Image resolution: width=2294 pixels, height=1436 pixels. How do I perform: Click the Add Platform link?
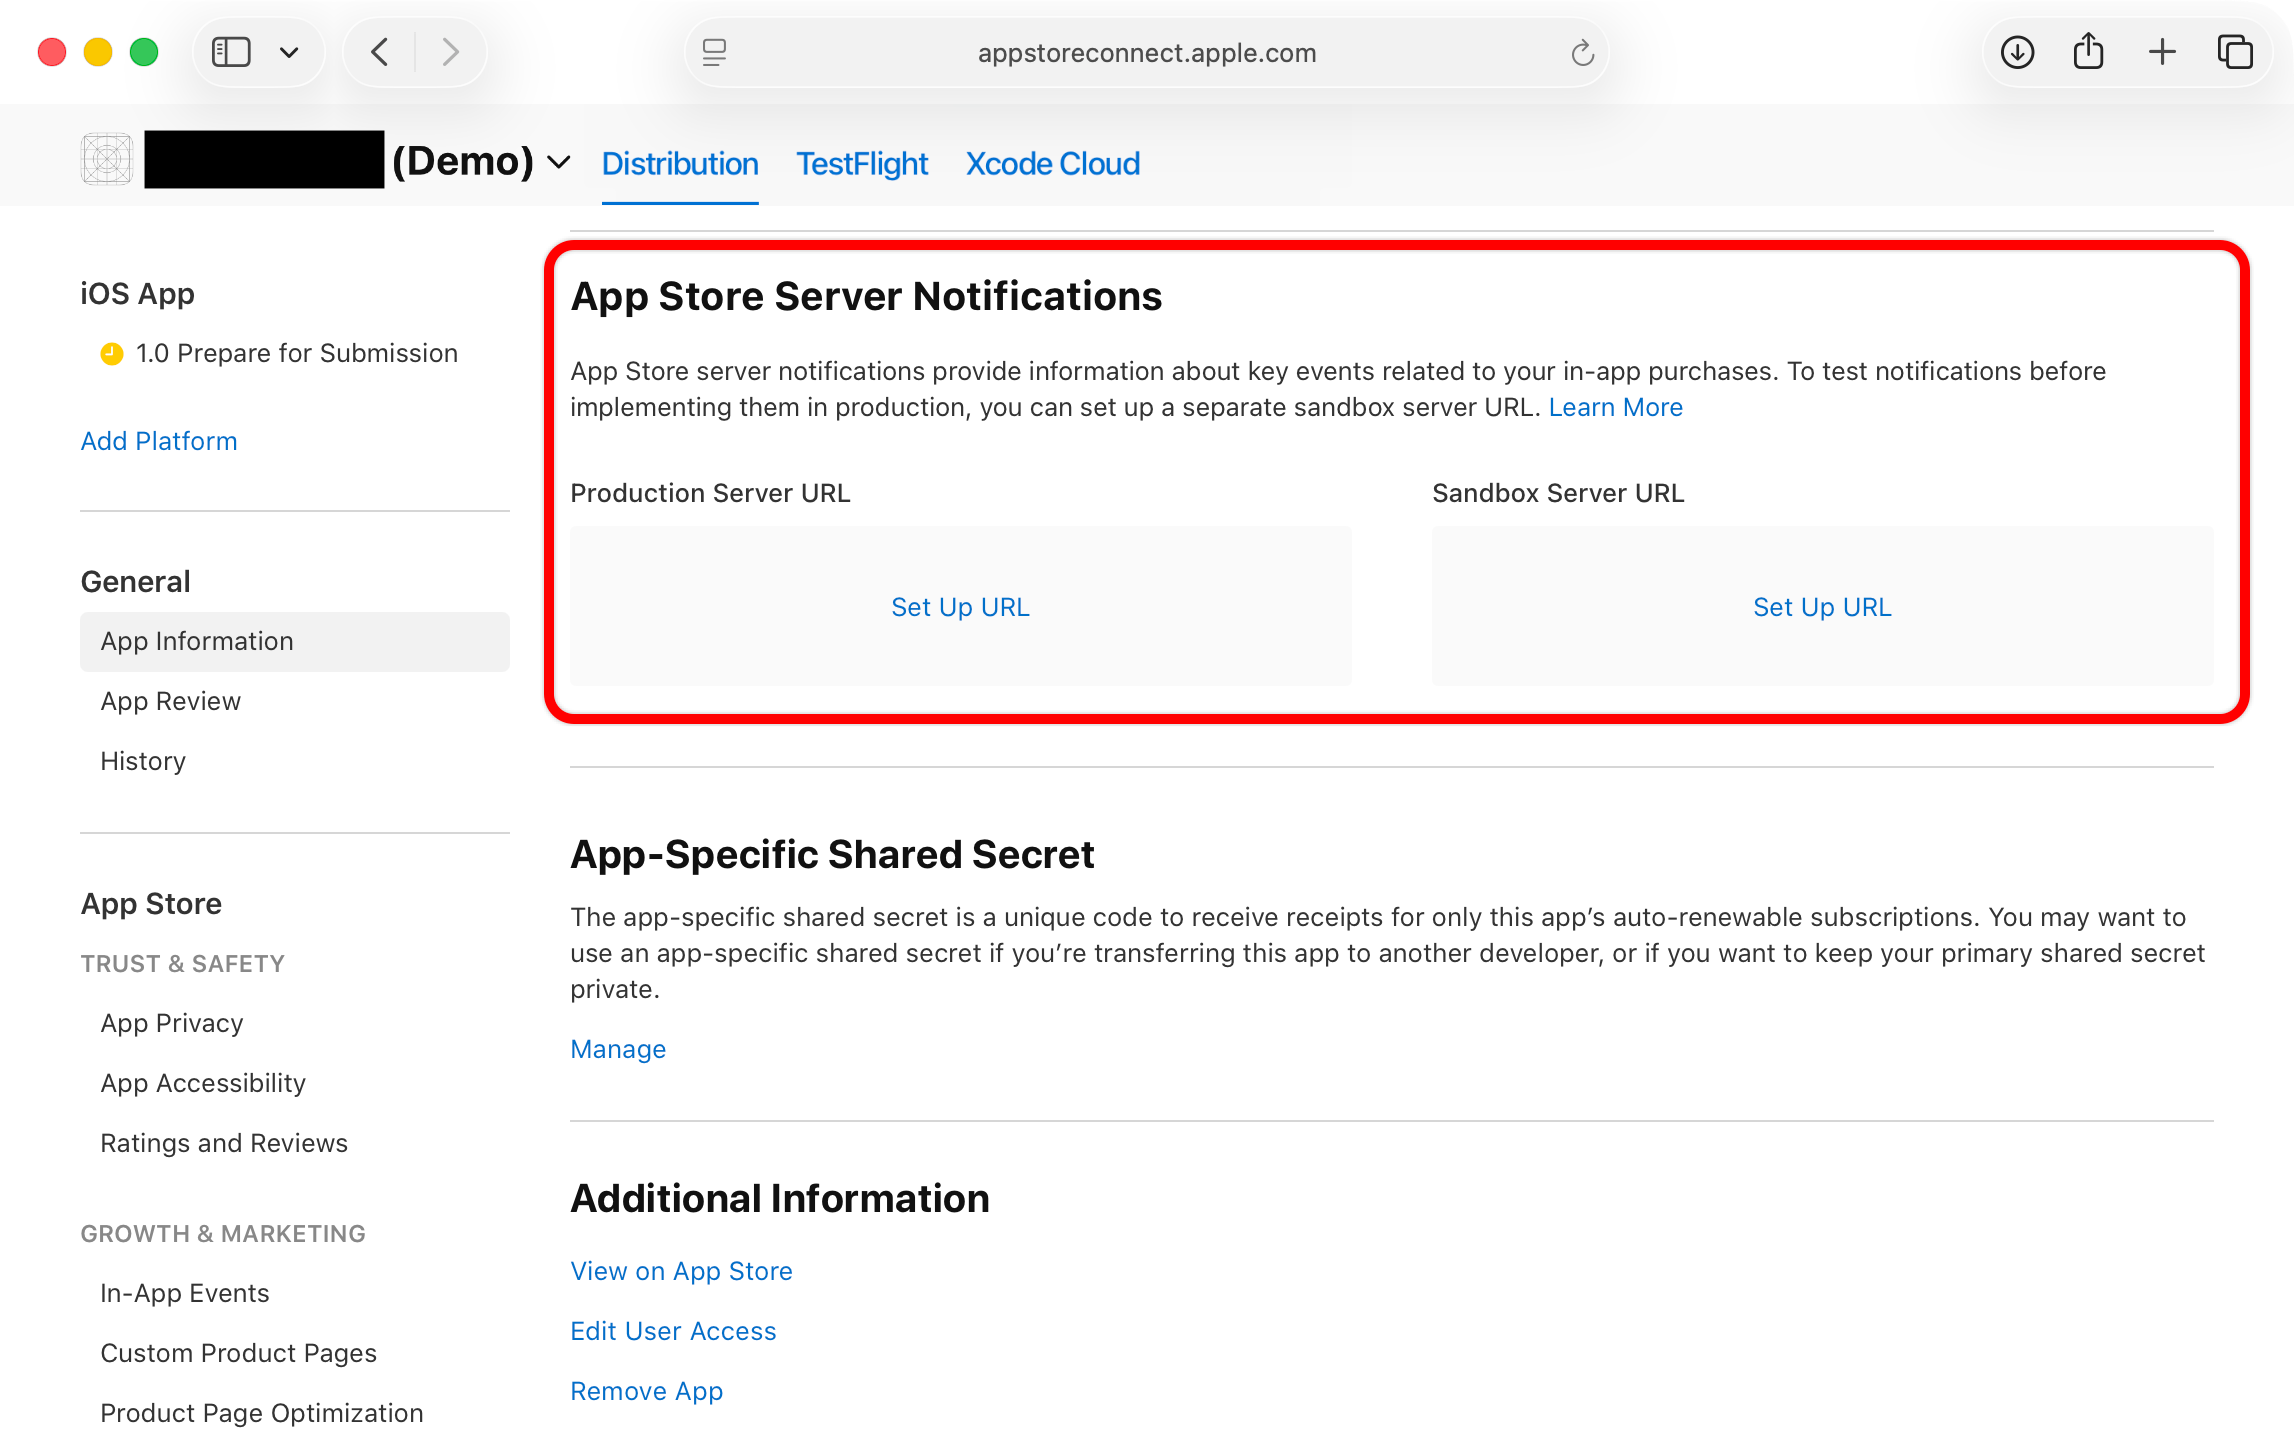(159, 441)
